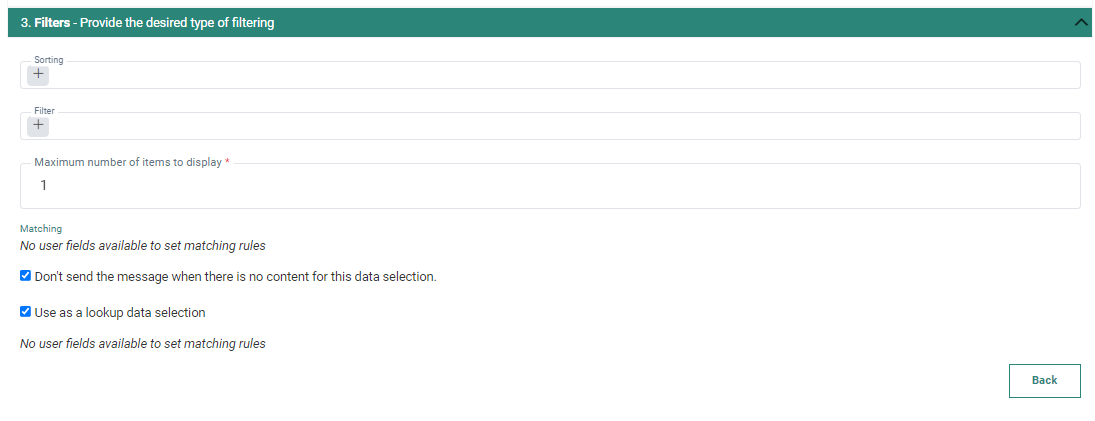Add a sorting rule with the plus icon
1095x421 pixels.
[x=38, y=74]
